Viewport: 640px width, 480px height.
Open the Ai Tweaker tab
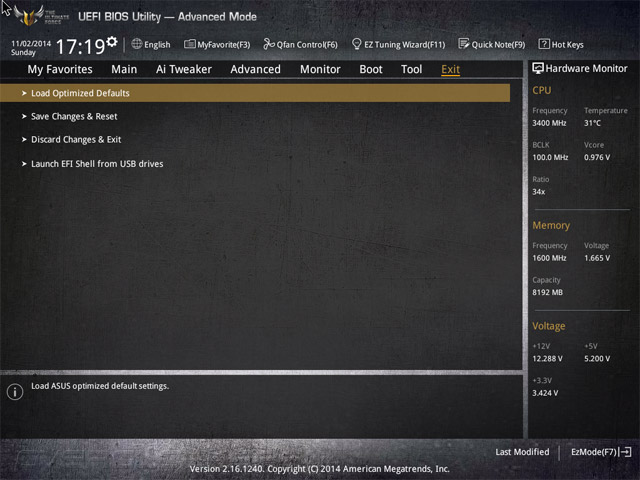point(184,69)
